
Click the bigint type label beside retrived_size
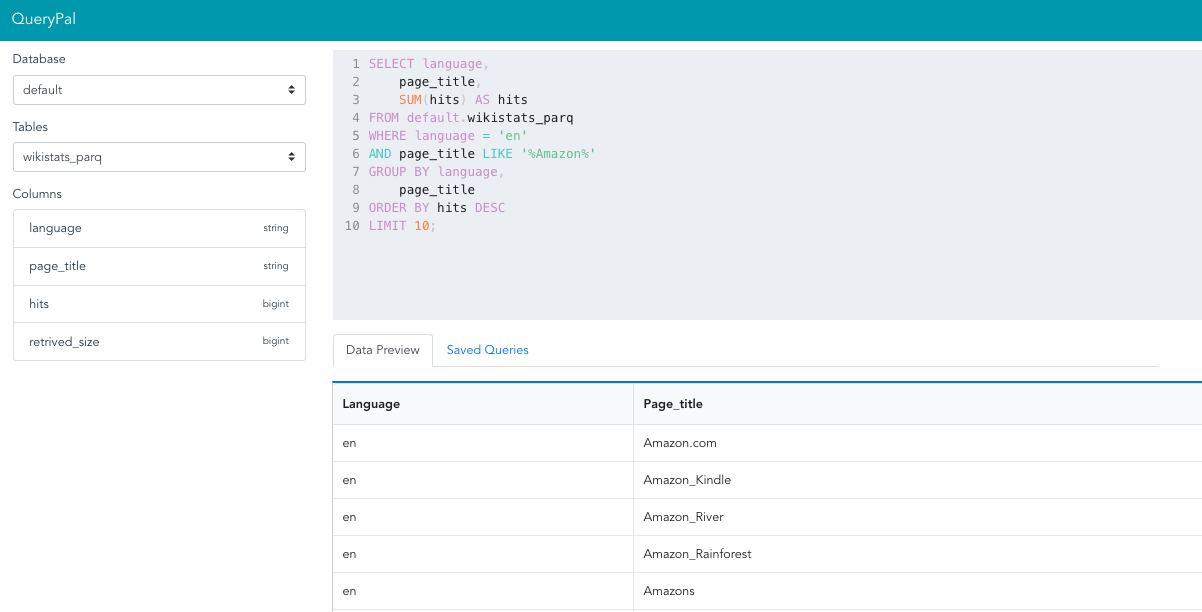[x=276, y=342]
